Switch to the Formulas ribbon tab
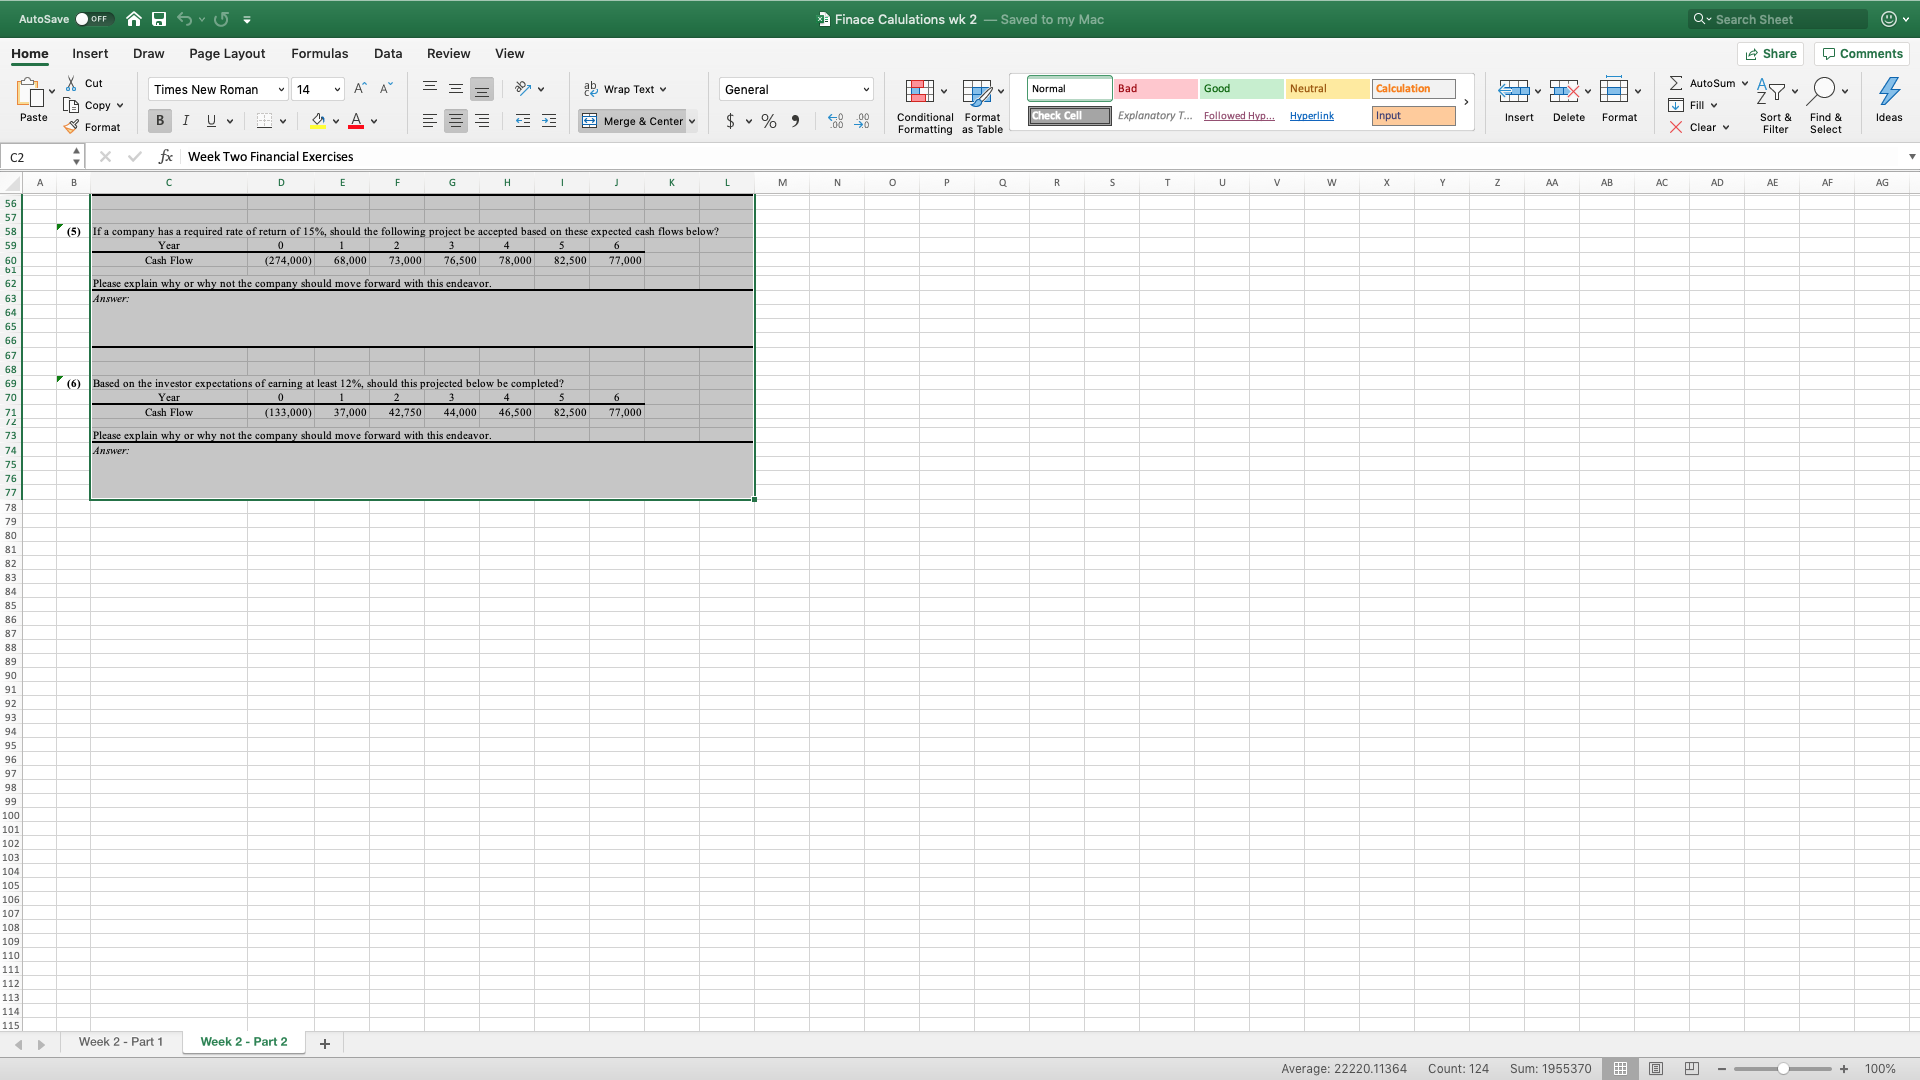This screenshot has height=1080, width=1920. pos(319,53)
